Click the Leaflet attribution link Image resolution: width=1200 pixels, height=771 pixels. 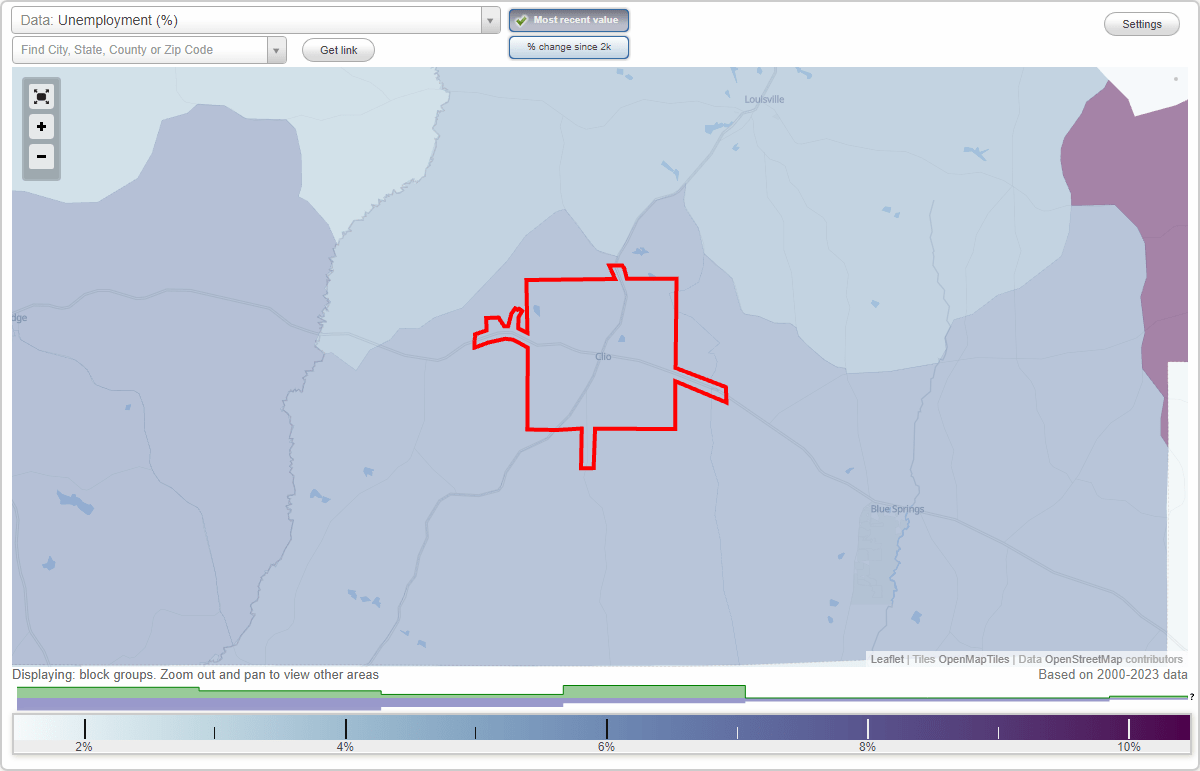click(887, 659)
